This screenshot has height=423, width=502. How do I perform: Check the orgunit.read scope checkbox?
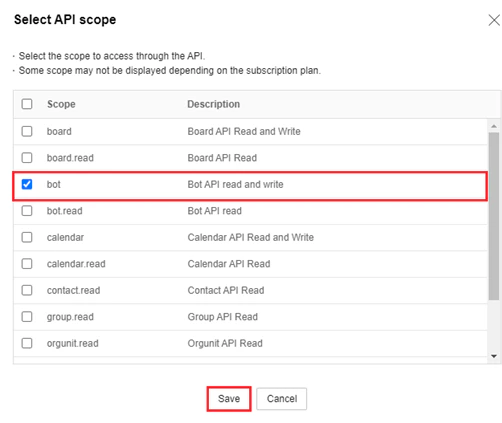pyautogui.click(x=27, y=343)
